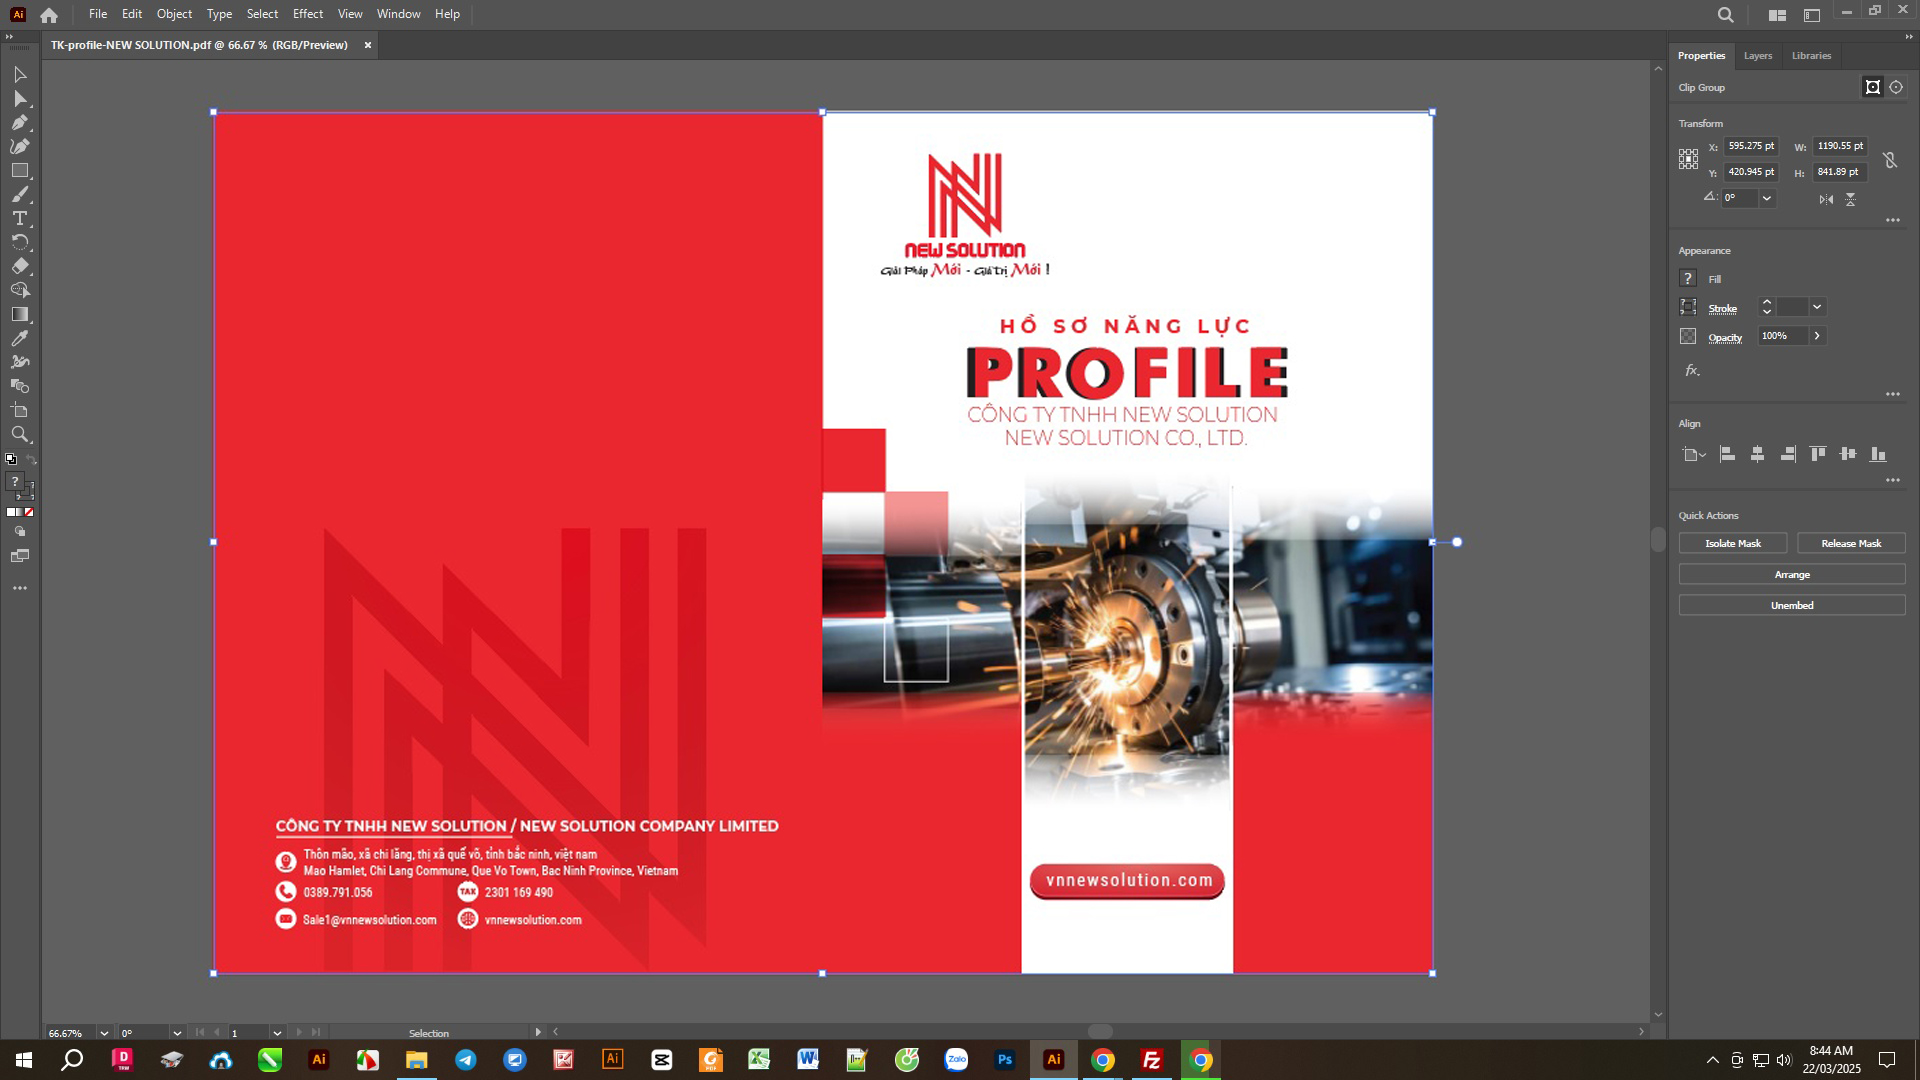Image resolution: width=1920 pixels, height=1080 pixels.
Task: Open the stroke weight dropdown
Action: point(1817,308)
